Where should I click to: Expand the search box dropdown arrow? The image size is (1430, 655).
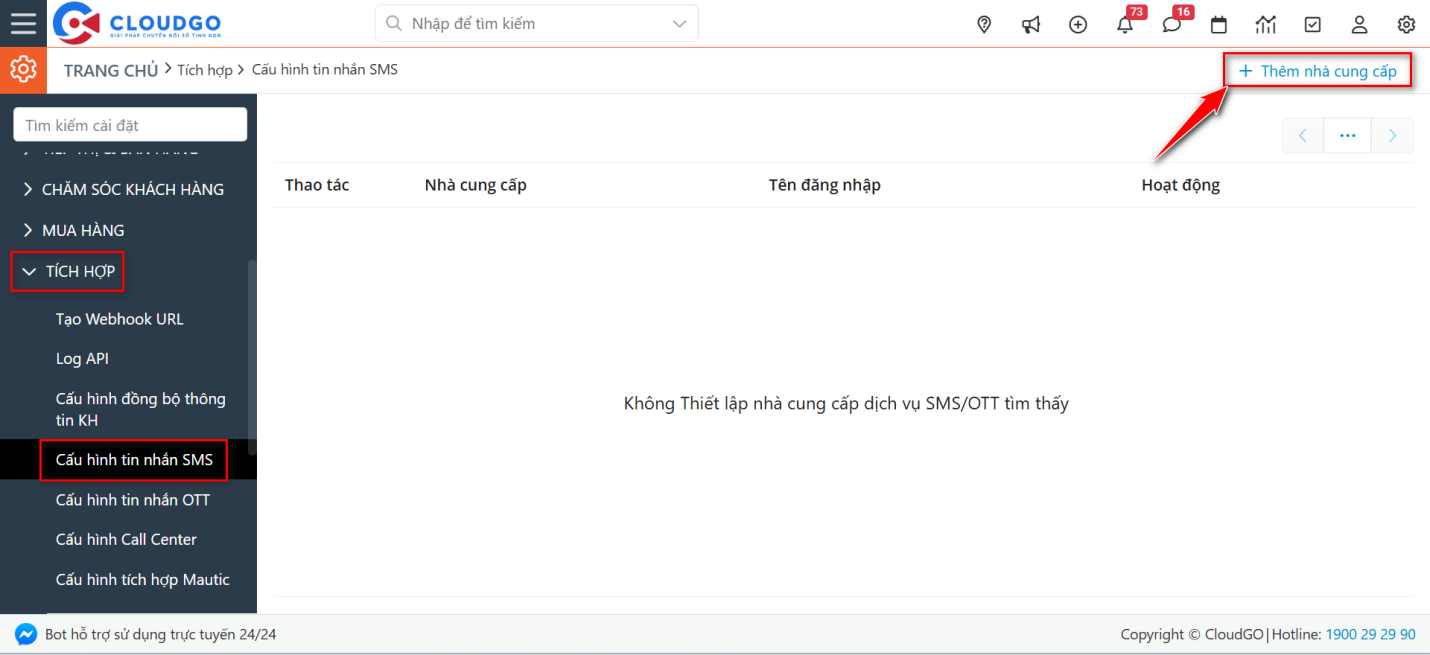pyautogui.click(x=679, y=23)
